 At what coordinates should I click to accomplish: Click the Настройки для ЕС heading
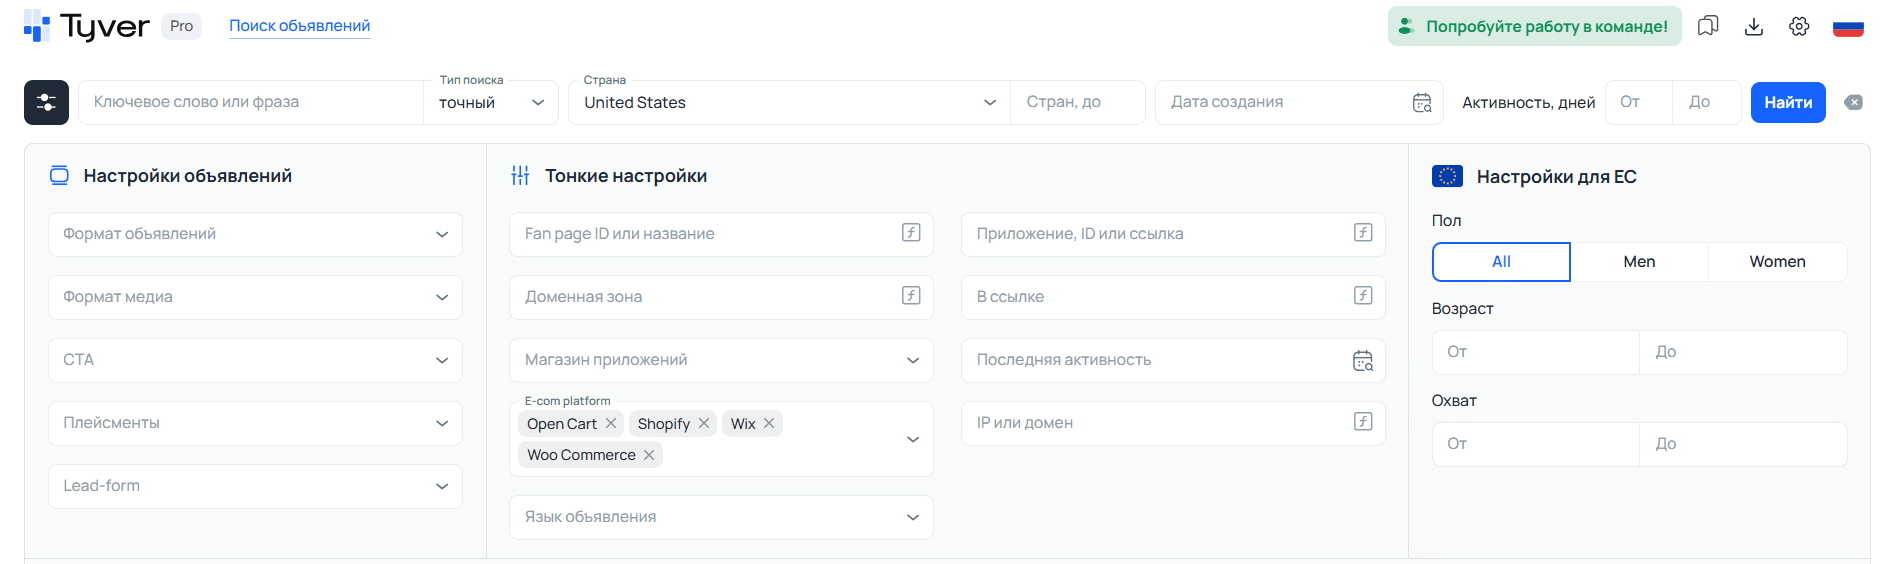1556,177
